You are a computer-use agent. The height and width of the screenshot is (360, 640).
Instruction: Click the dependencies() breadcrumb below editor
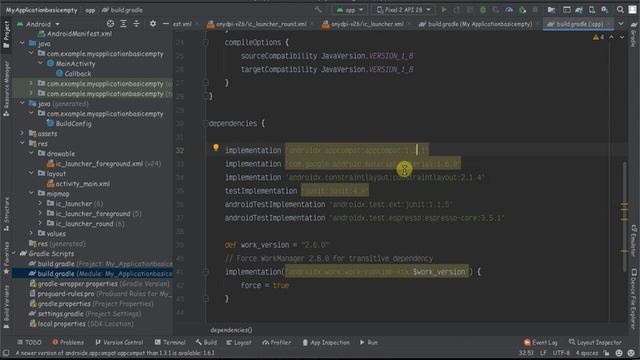[x=231, y=330]
